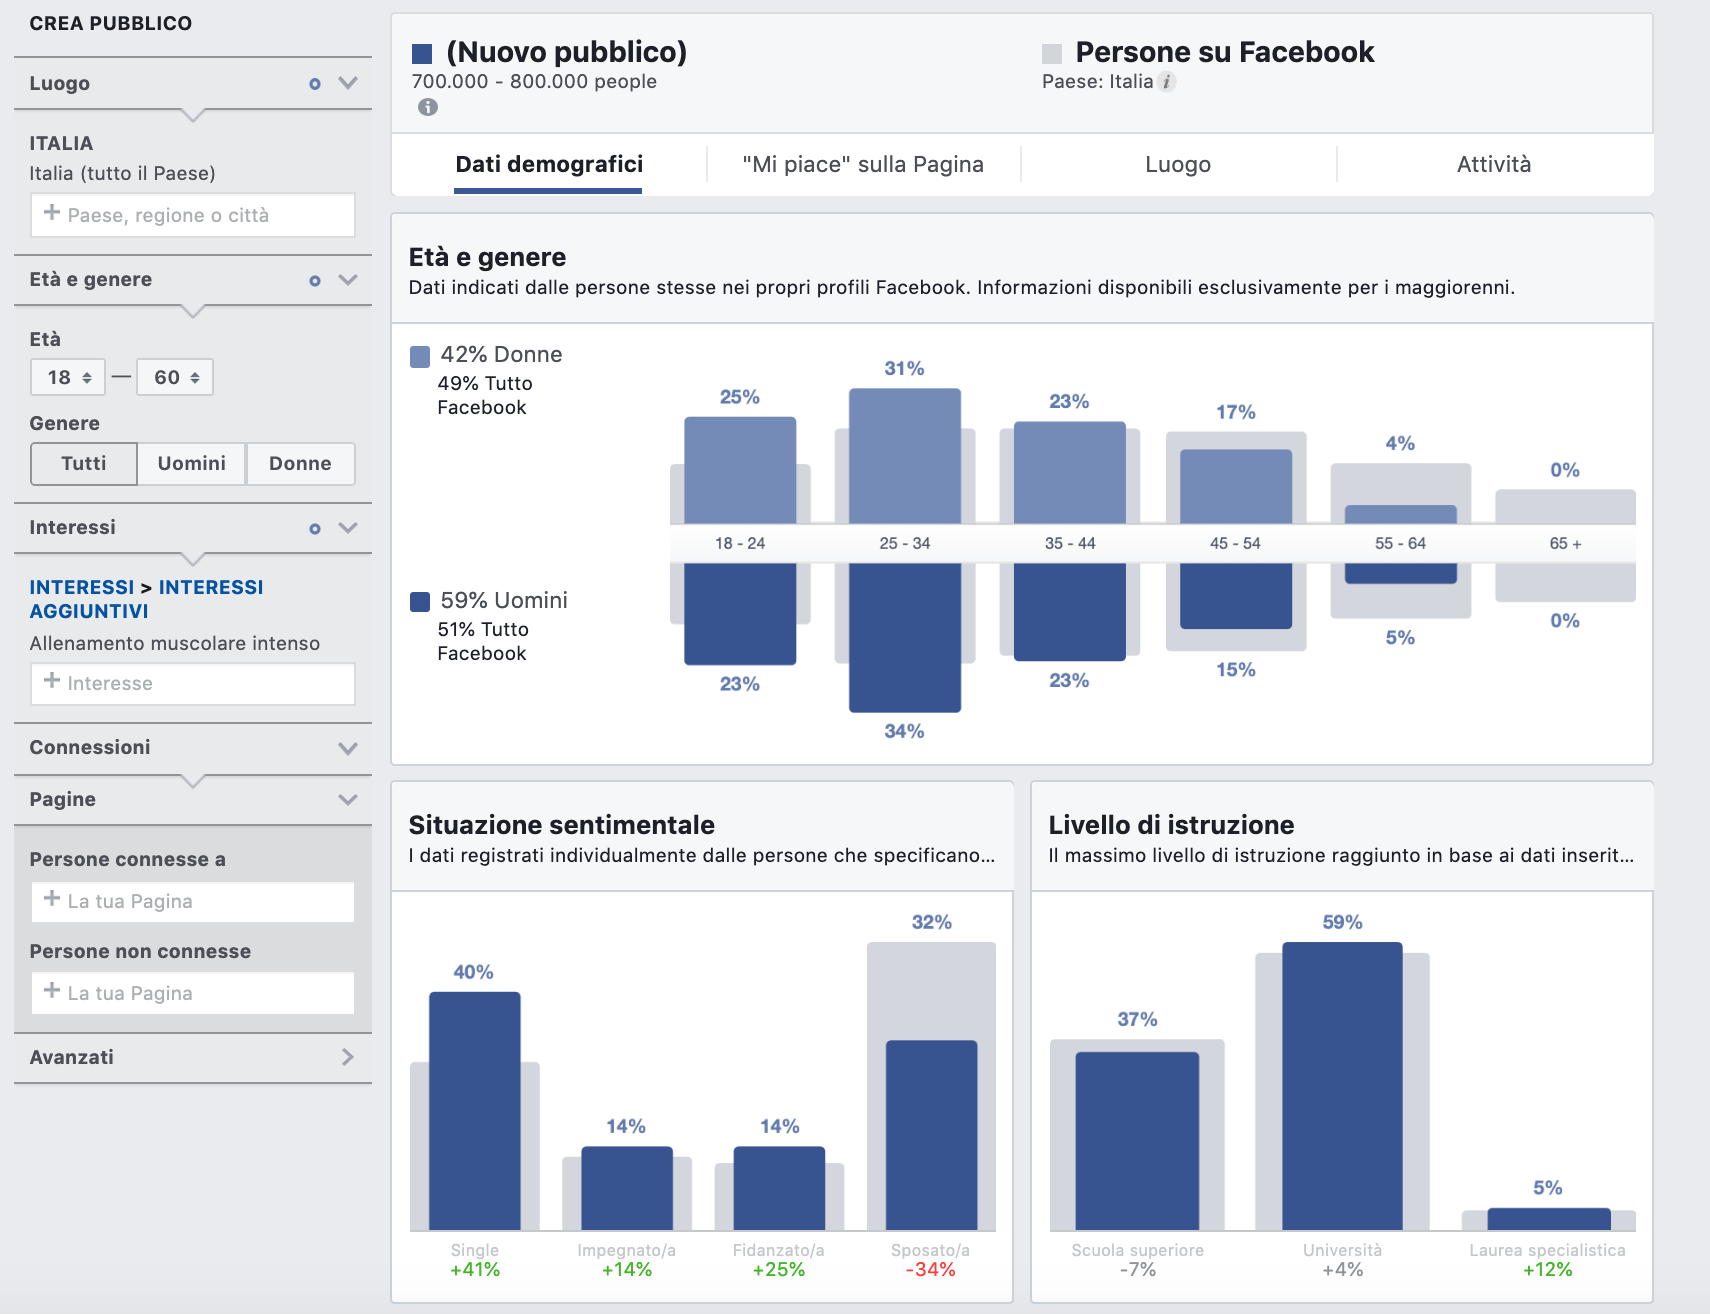Click the circle indicator in Interessi header
Viewport: 1710px width, 1314px height.
tap(315, 528)
